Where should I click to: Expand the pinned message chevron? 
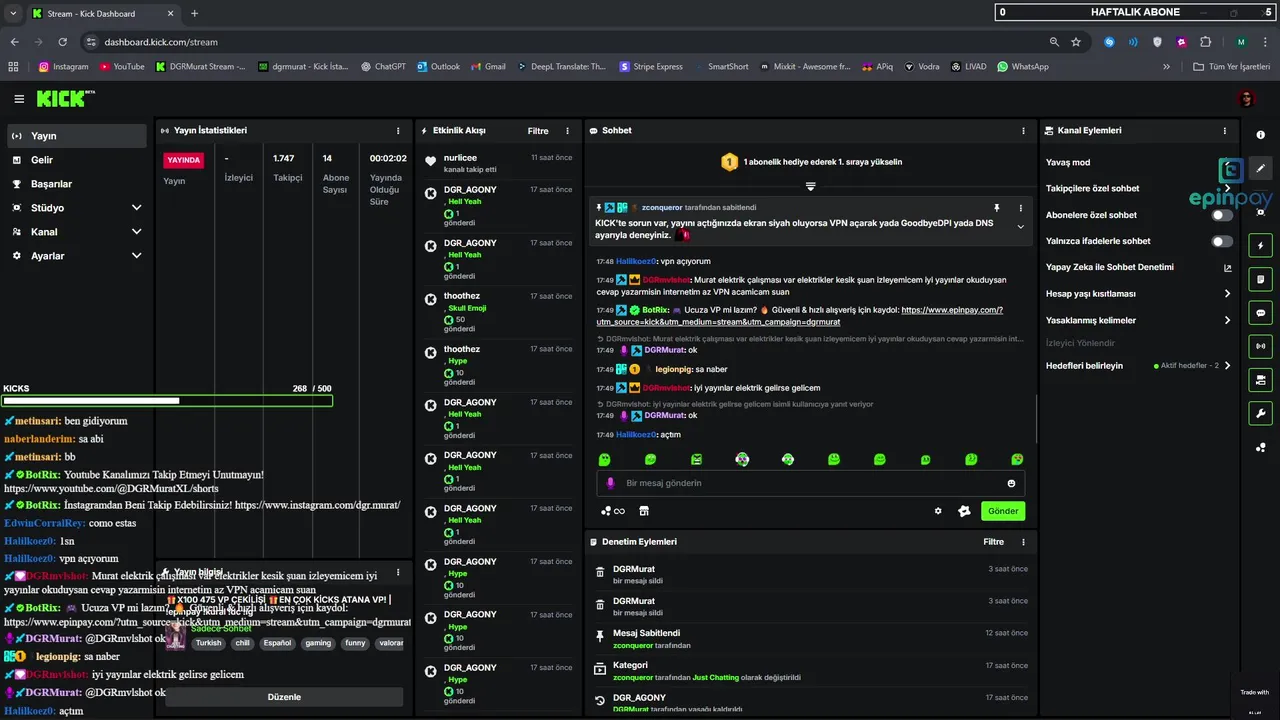coord(1021,227)
